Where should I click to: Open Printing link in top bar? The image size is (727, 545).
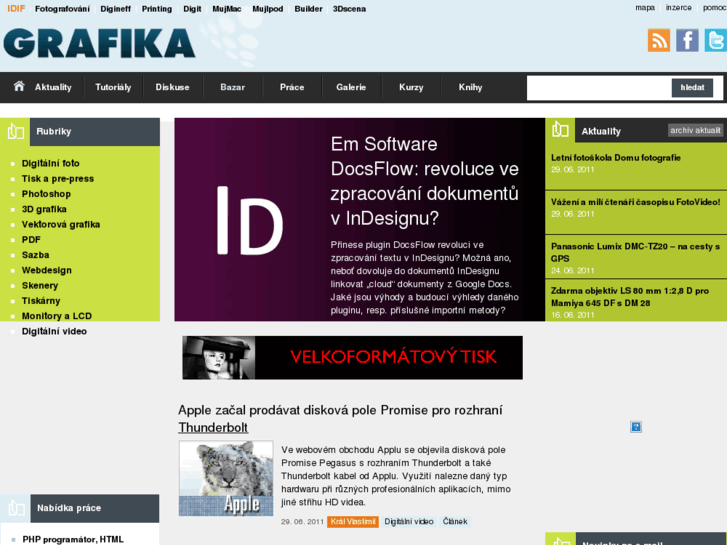pyautogui.click(x=157, y=9)
